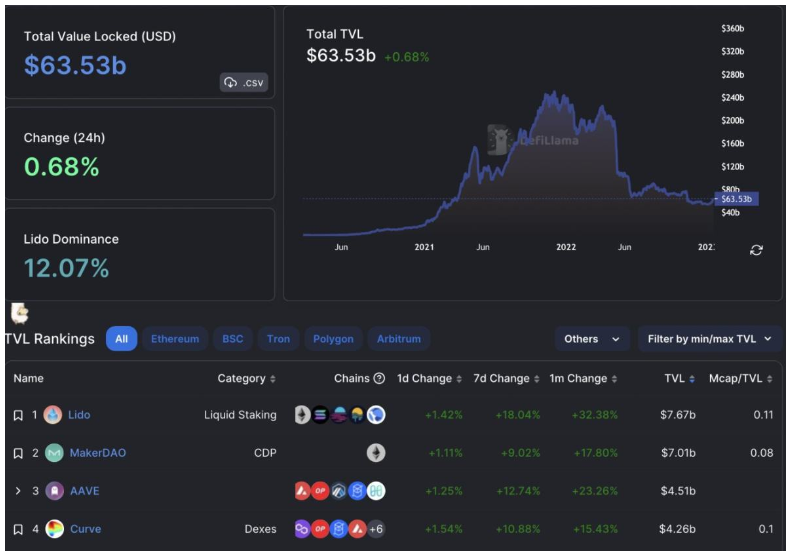
Task: Click Harmony chain icon in AAVE row
Action: tap(376, 491)
